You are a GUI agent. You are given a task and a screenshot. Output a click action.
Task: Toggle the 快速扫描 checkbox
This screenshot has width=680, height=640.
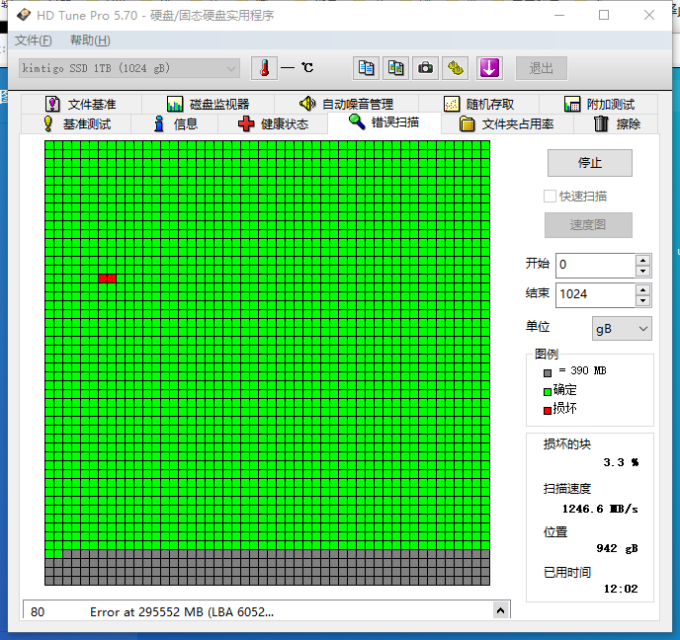pos(549,196)
